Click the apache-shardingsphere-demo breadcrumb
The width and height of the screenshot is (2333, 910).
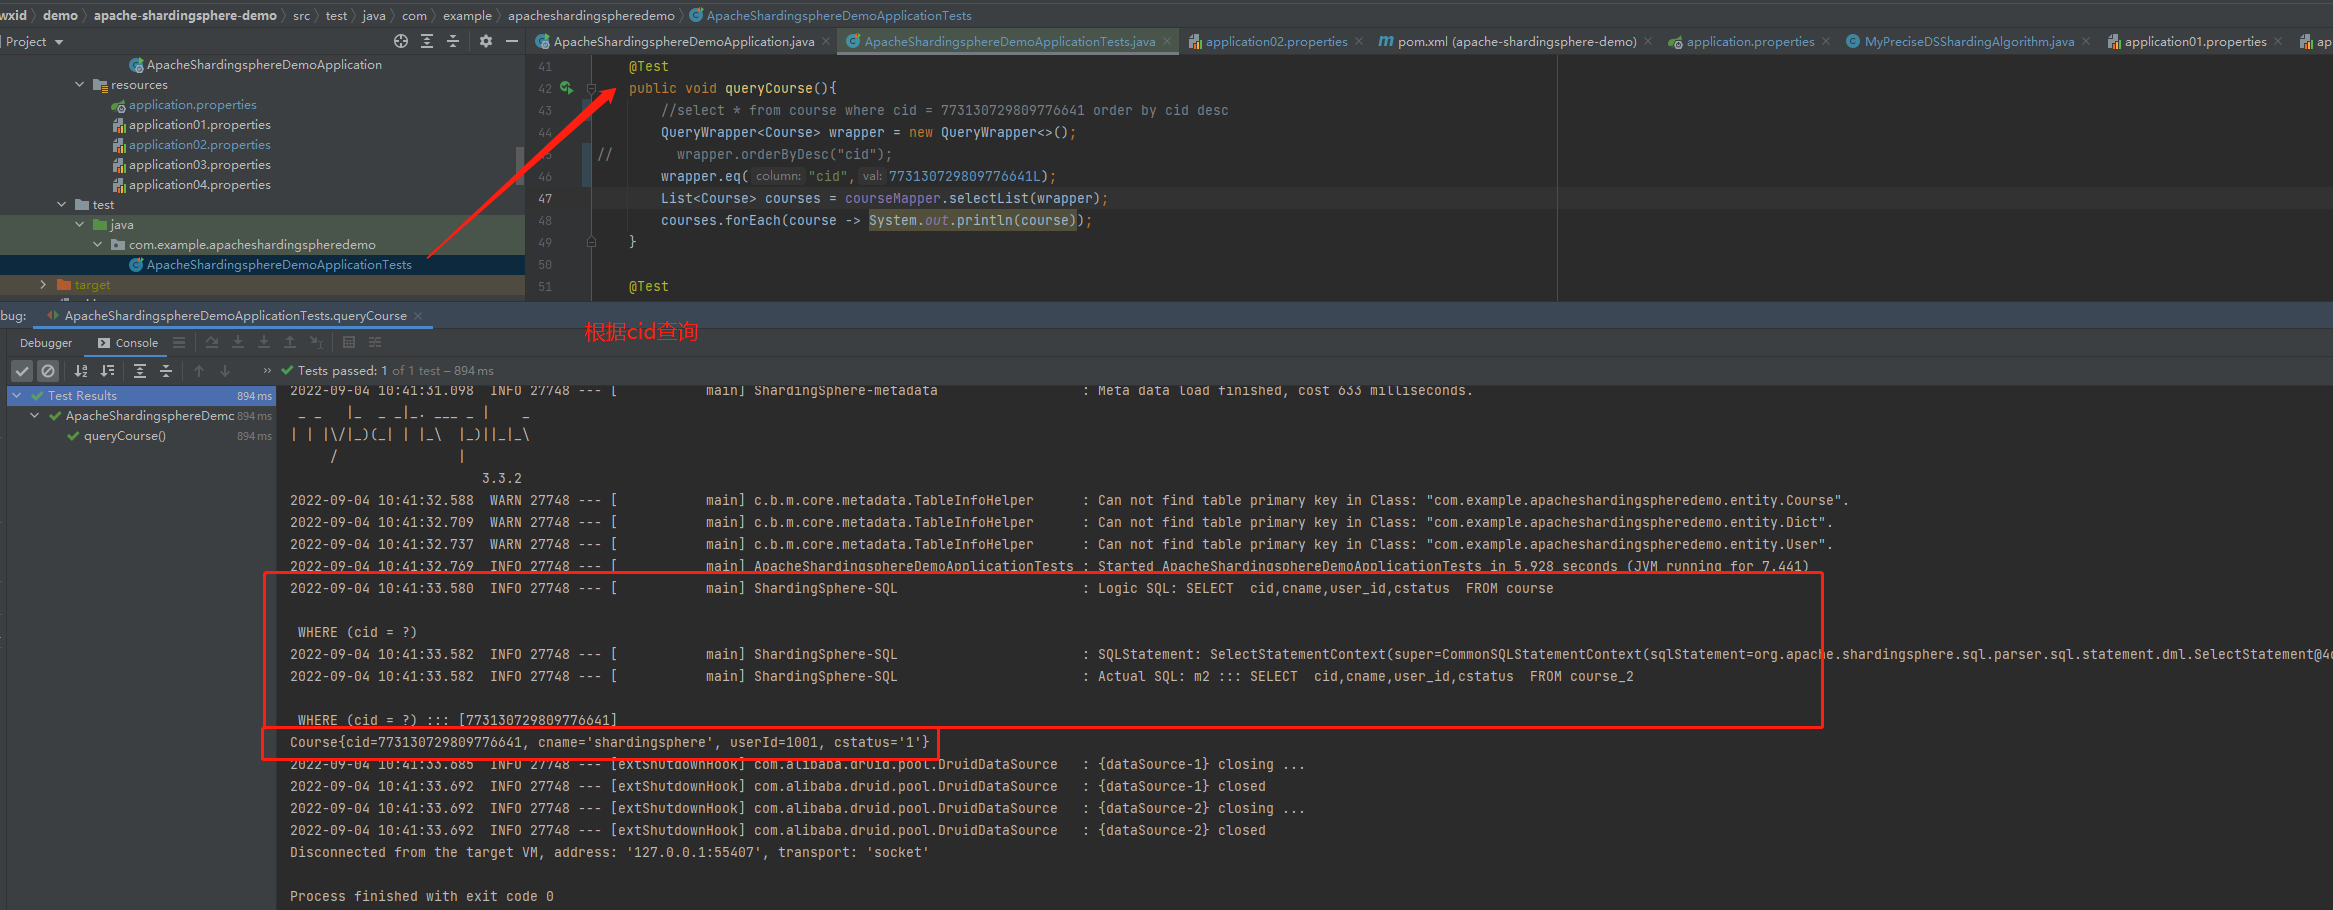185,15
